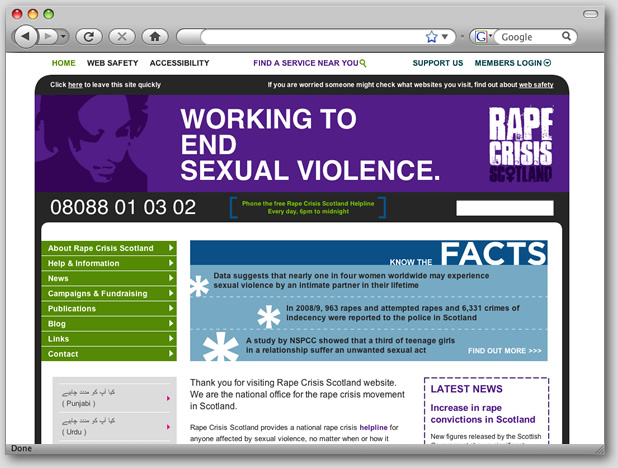618x468 pixels.
Task: Click the Rape Crisis Scotland logo
Action: (x=519, y=144)
